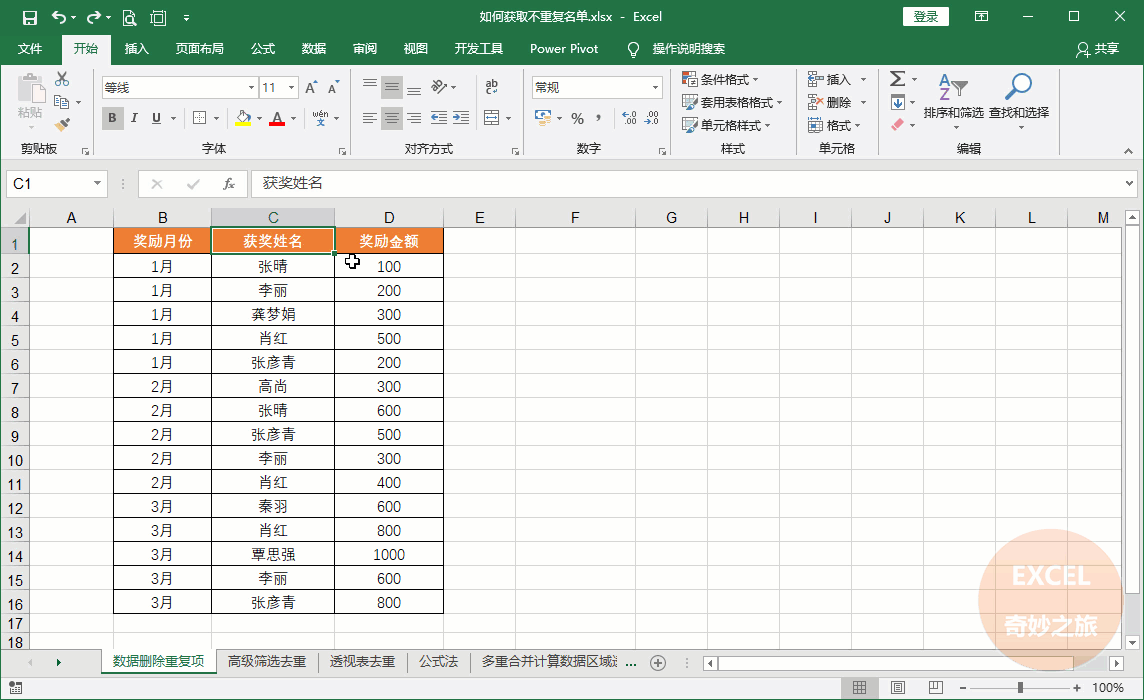Image resolution: width=1144 pixels, height=700 pixels.
Task: Click the Copy icon in clipboard group
Action: coord(61,102)
